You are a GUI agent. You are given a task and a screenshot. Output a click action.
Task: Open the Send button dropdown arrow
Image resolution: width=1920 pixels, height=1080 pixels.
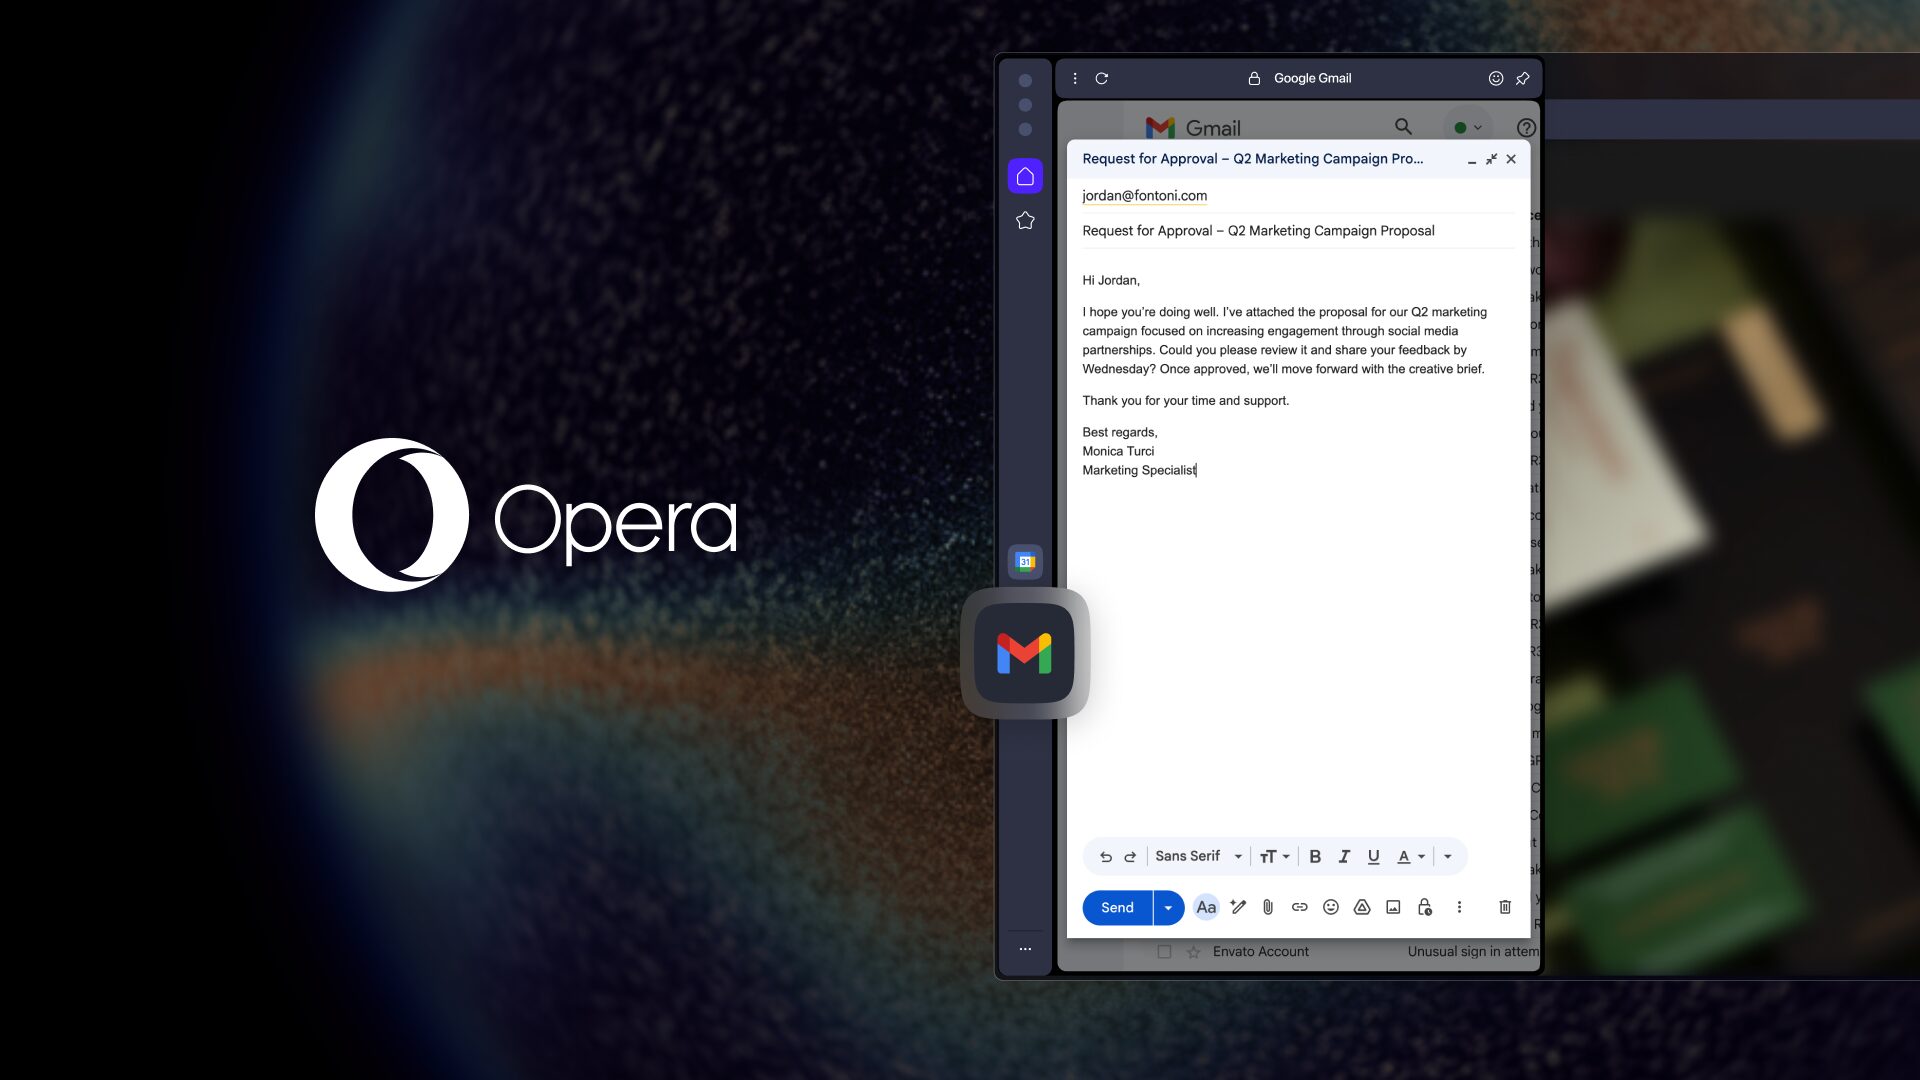click(x=1165, y=907)
